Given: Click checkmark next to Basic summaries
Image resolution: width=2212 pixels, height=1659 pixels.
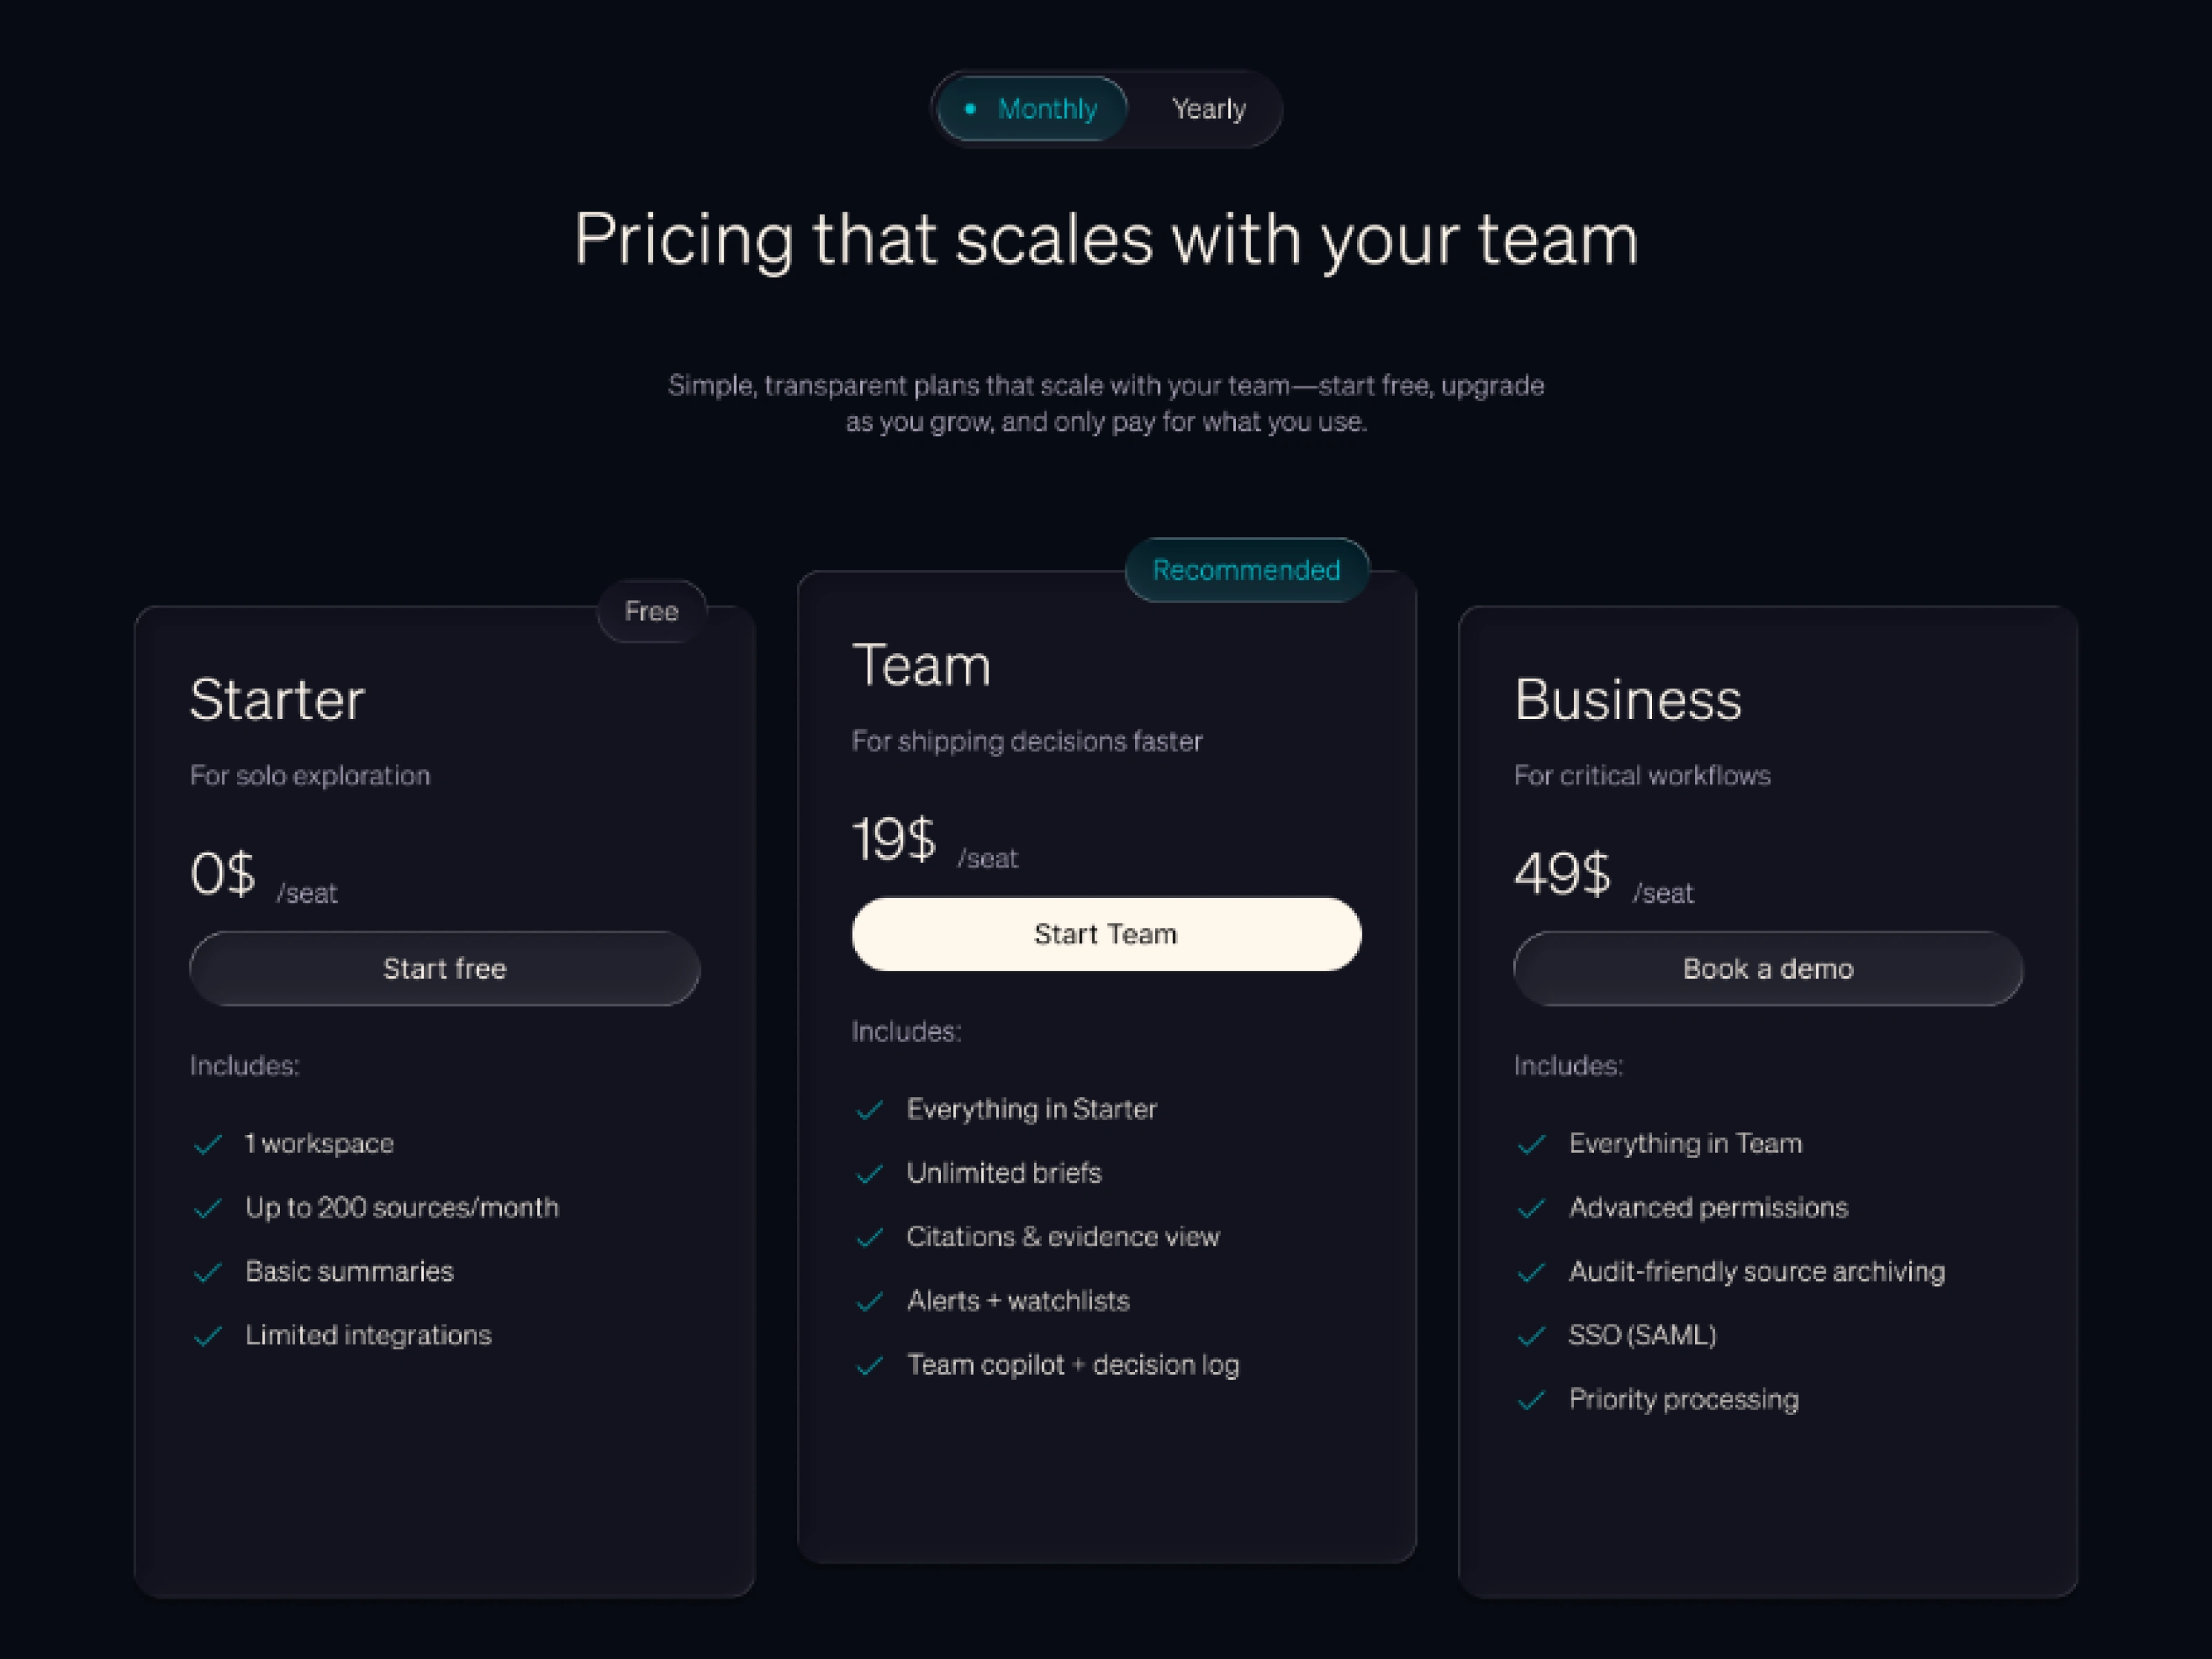Looking at the screenshot, I should [x=208, y=1272].
